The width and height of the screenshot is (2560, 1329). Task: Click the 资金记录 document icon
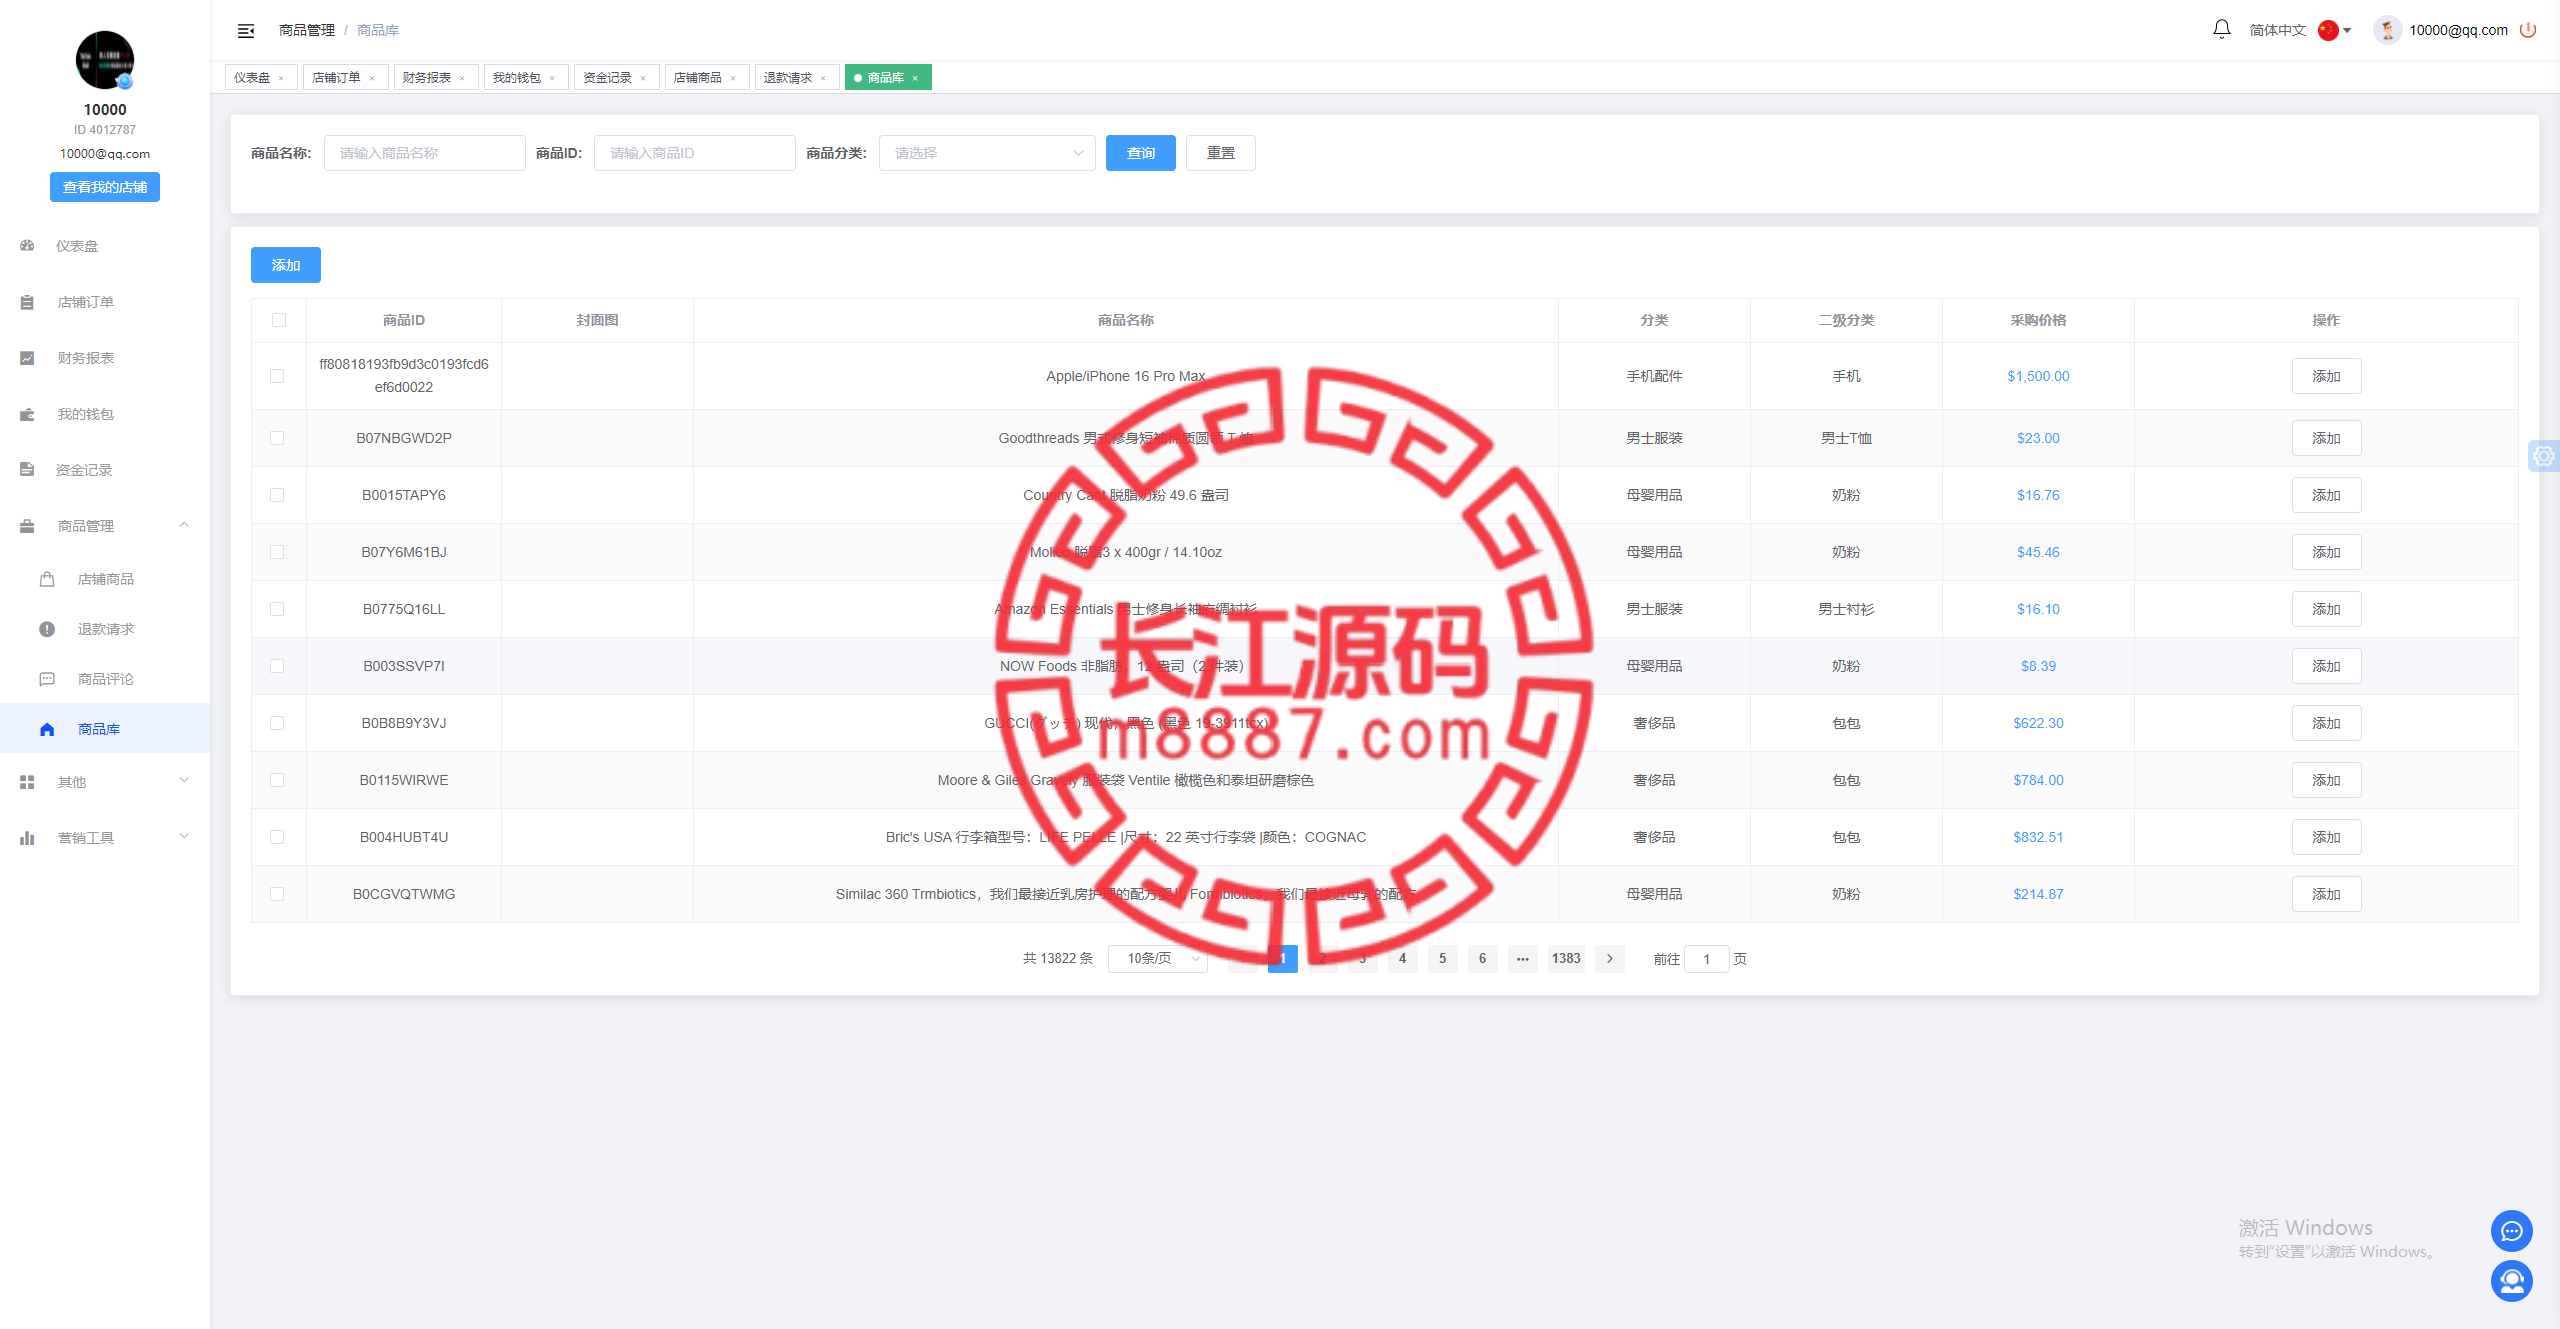pyautogui.click(x=27, y=470)
